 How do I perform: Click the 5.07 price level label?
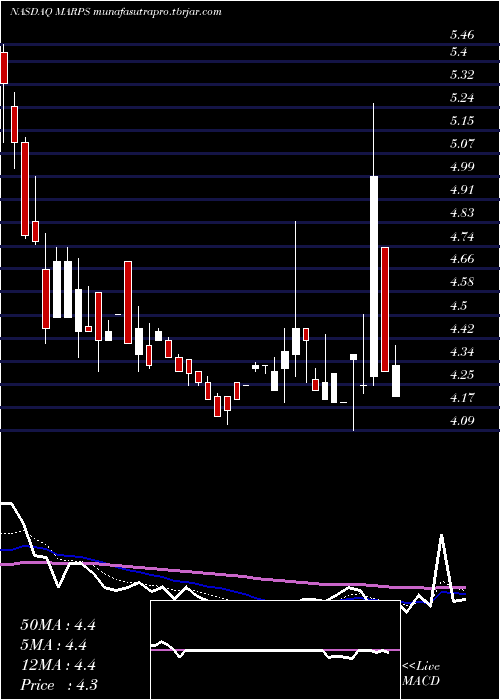[462, 144]
